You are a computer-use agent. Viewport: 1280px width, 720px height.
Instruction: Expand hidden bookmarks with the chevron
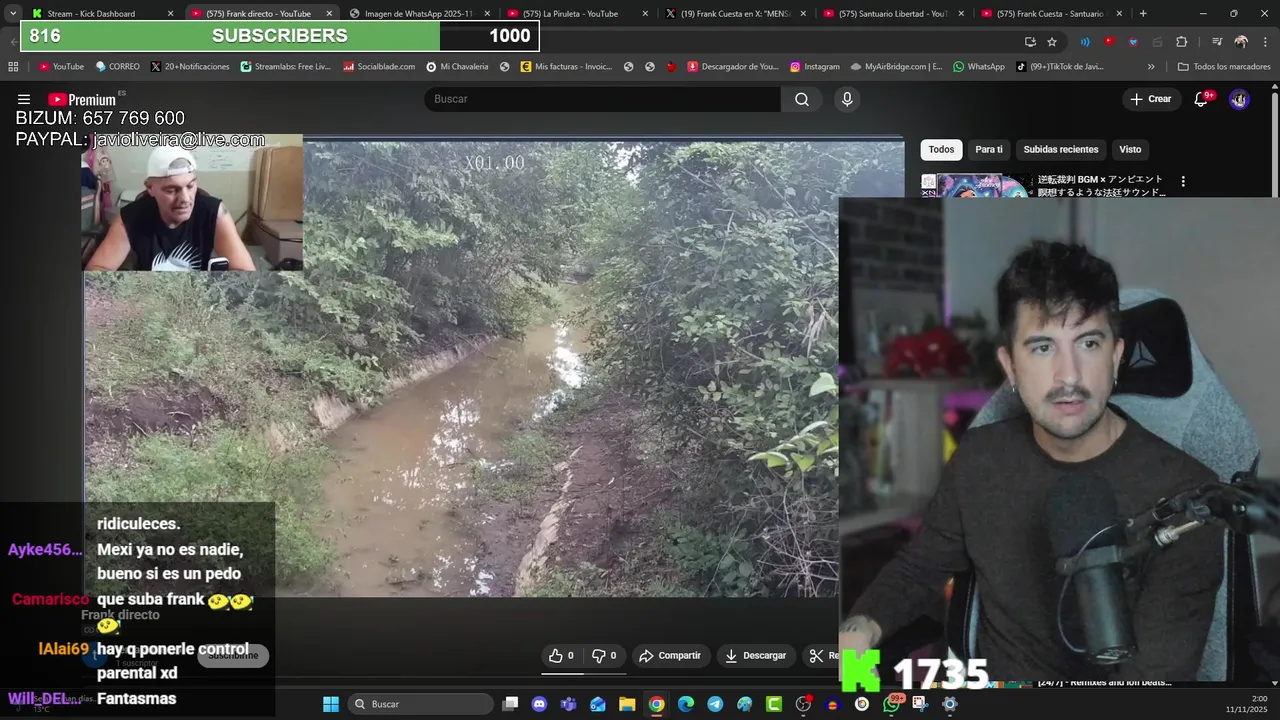pyautogui.click(x=1151, y=67)
